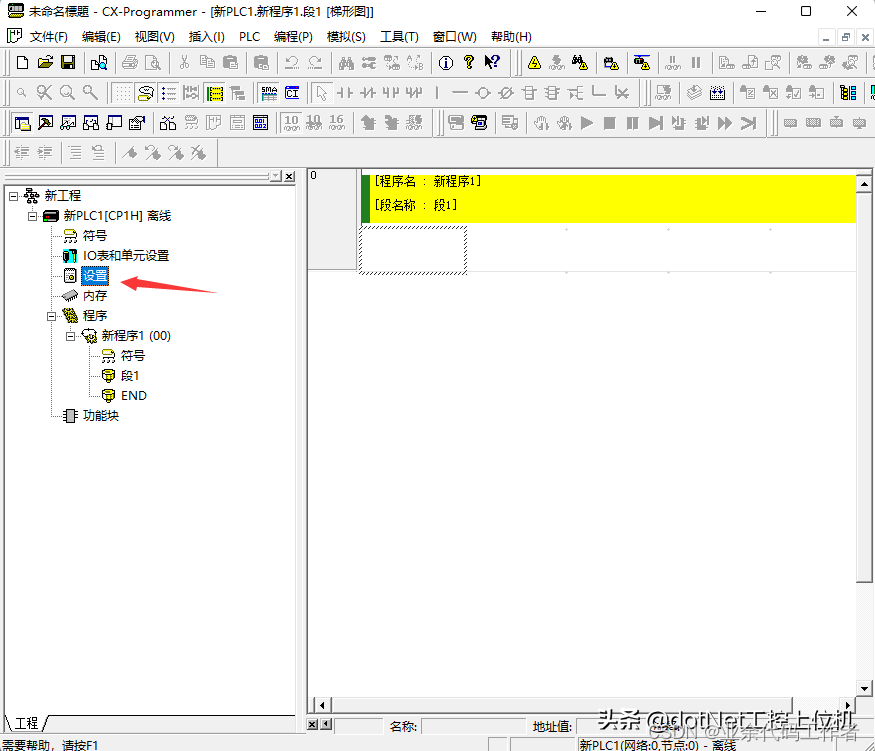Select 功能块 tree item
The image size is (875, 751).
pyautogui.click(x=100, y=416)
